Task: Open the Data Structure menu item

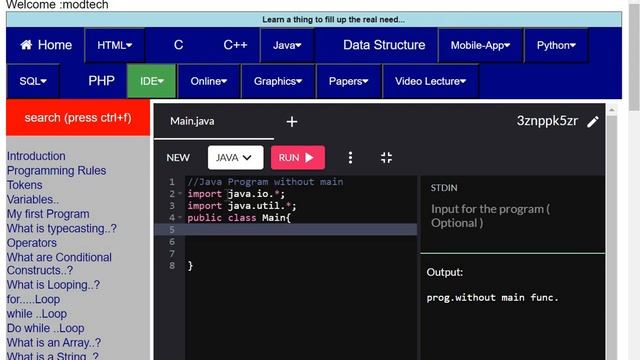Action: pyautogui.click(x=384, y=45)
